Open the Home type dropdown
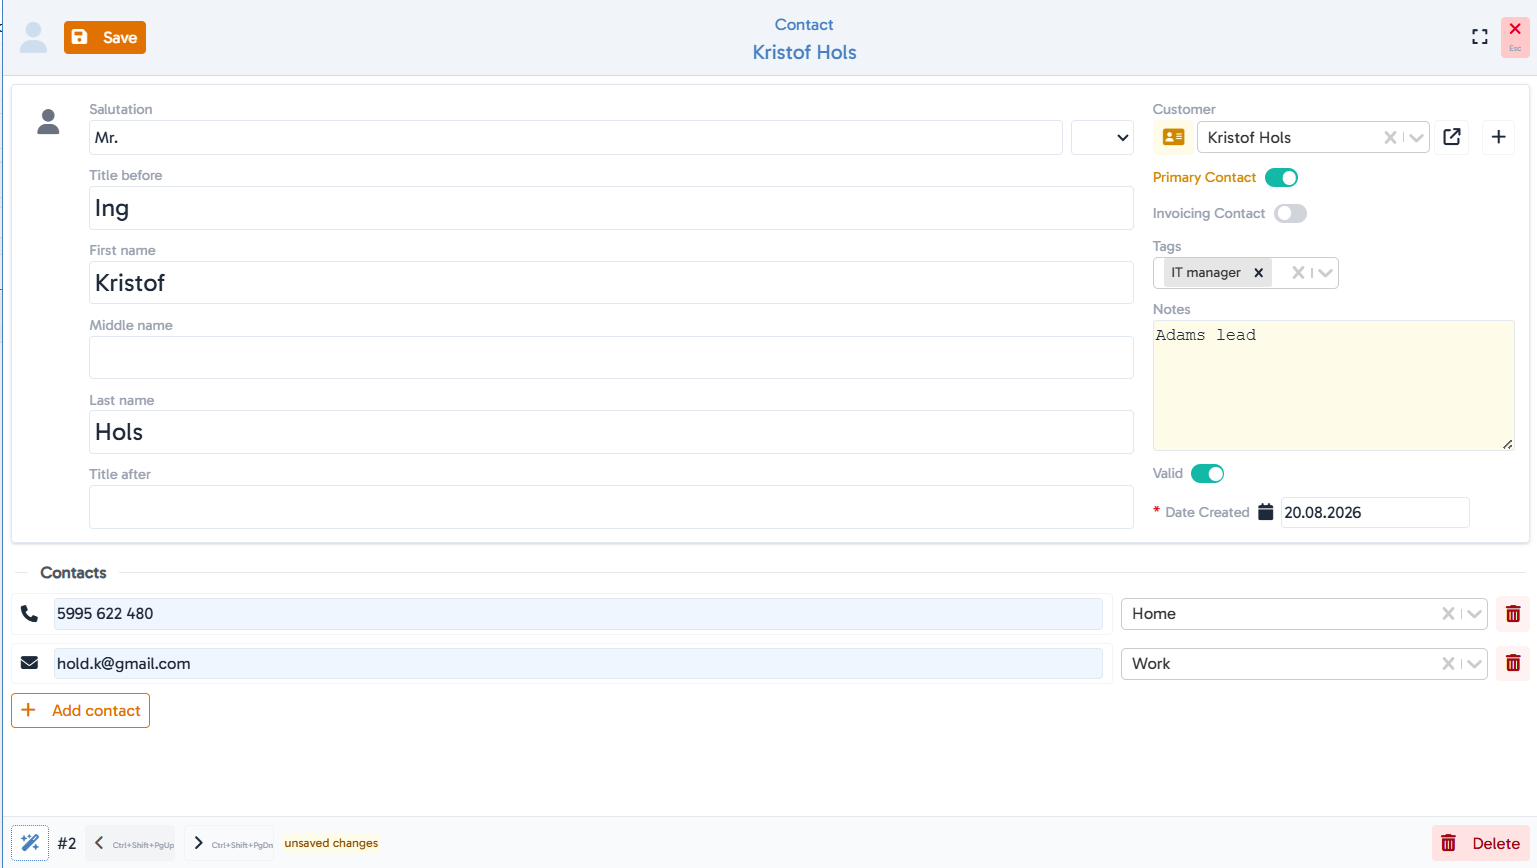Screen dimensions: 1537x868 coord(1474,614)
